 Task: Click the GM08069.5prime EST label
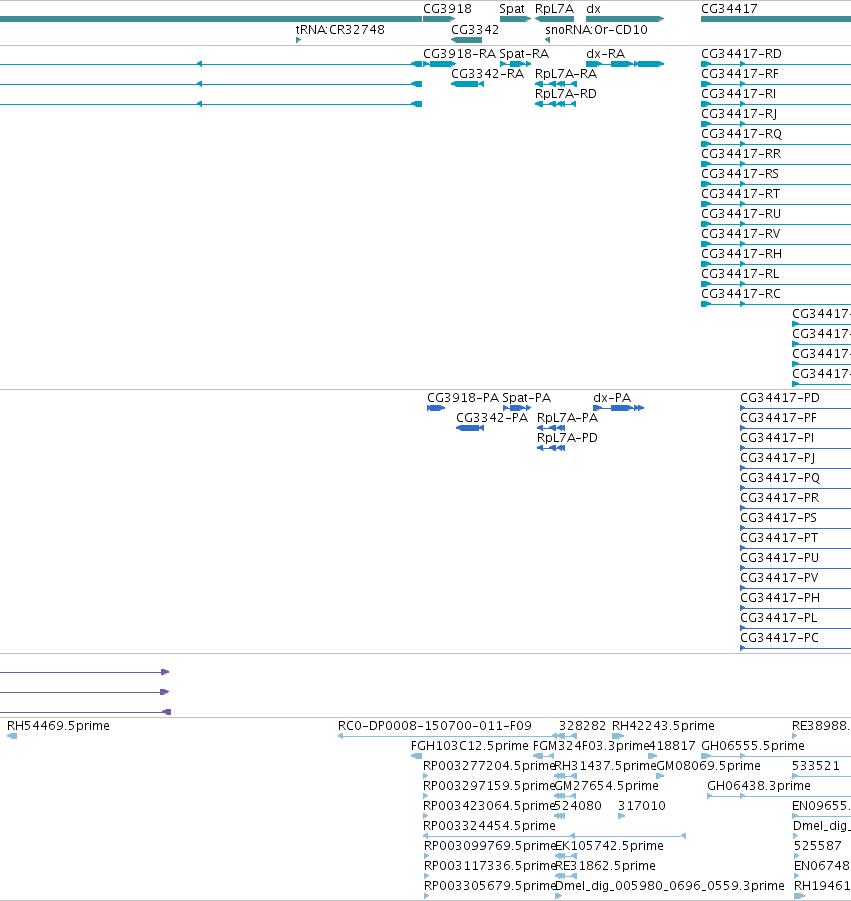click(708, 766)
